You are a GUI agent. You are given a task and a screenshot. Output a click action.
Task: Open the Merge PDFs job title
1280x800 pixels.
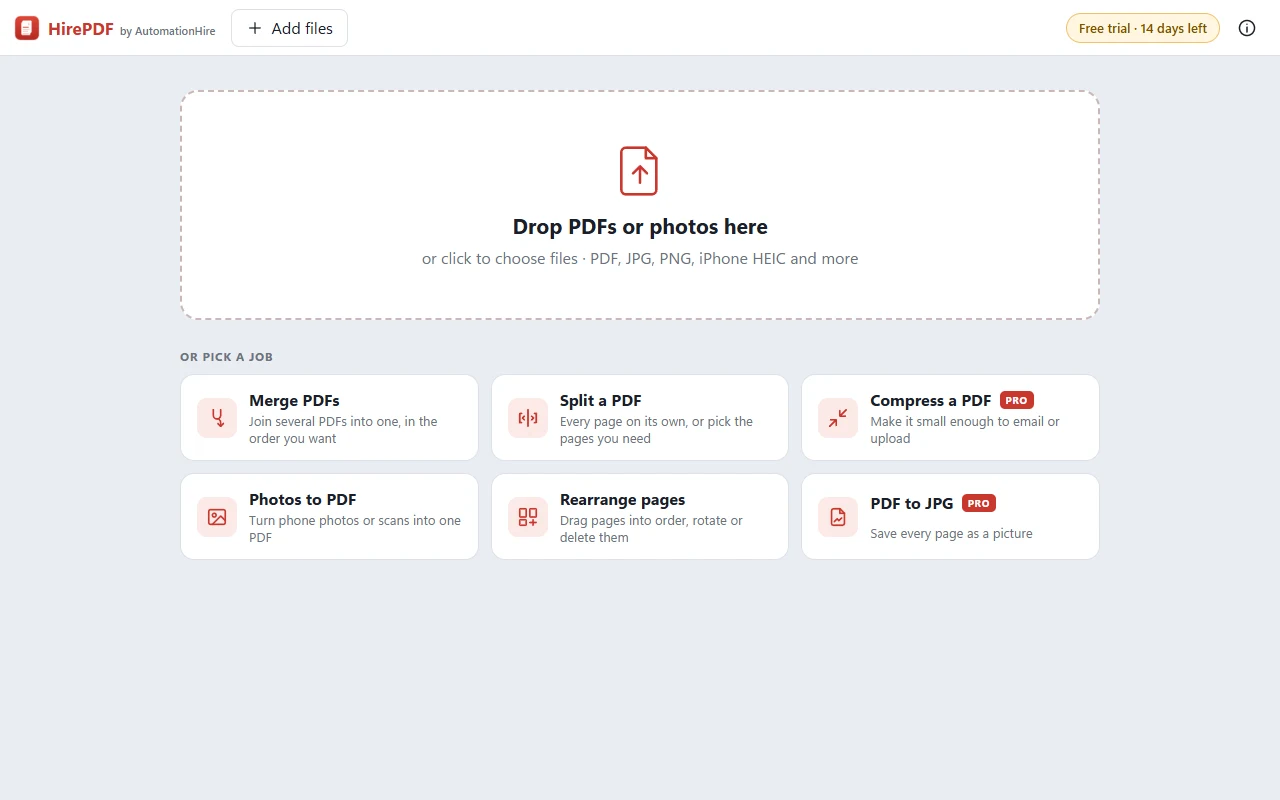[x=294, y=401]
